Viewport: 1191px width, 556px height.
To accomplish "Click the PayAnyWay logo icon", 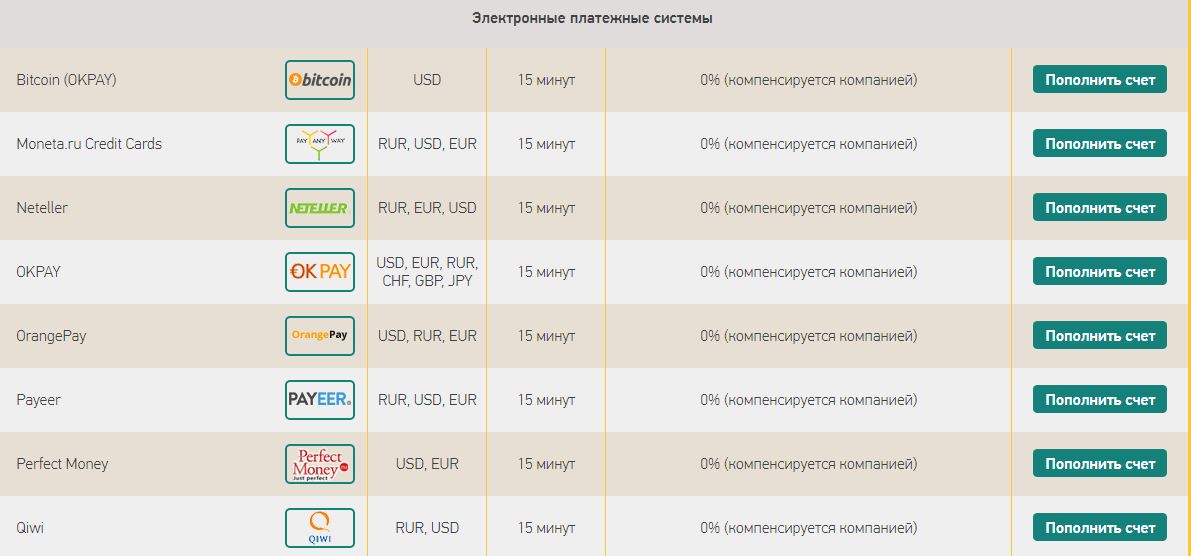I will click(x=320, y=144).
